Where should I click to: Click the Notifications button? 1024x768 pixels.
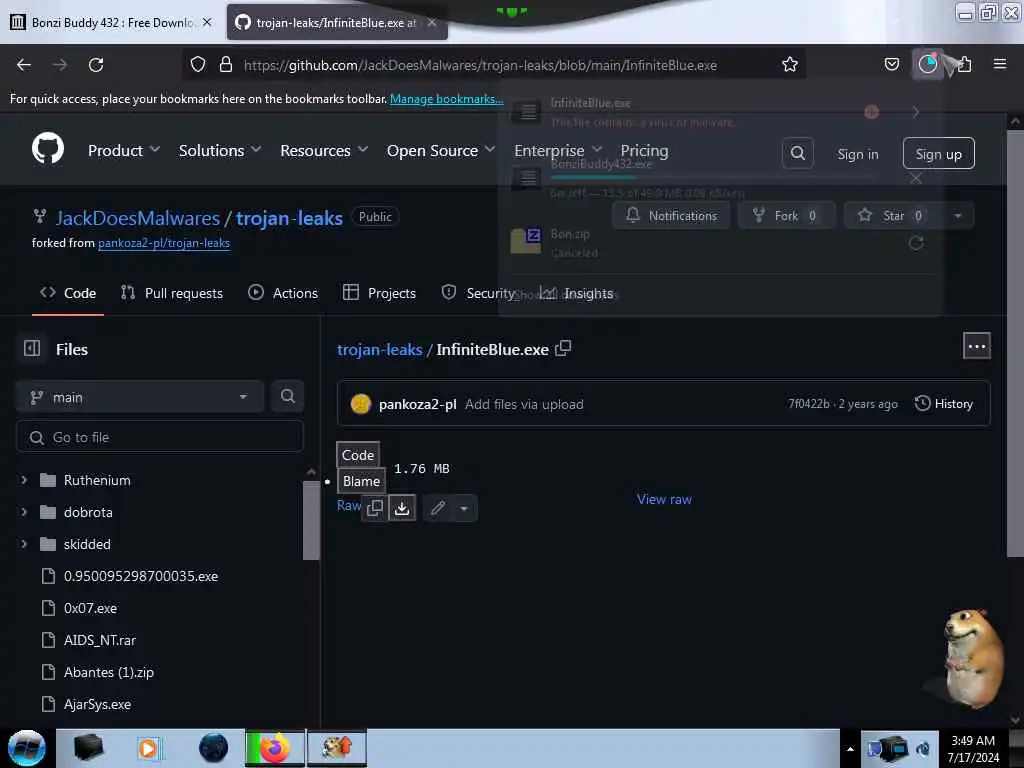pyautogui.click(x=671, y=216)
